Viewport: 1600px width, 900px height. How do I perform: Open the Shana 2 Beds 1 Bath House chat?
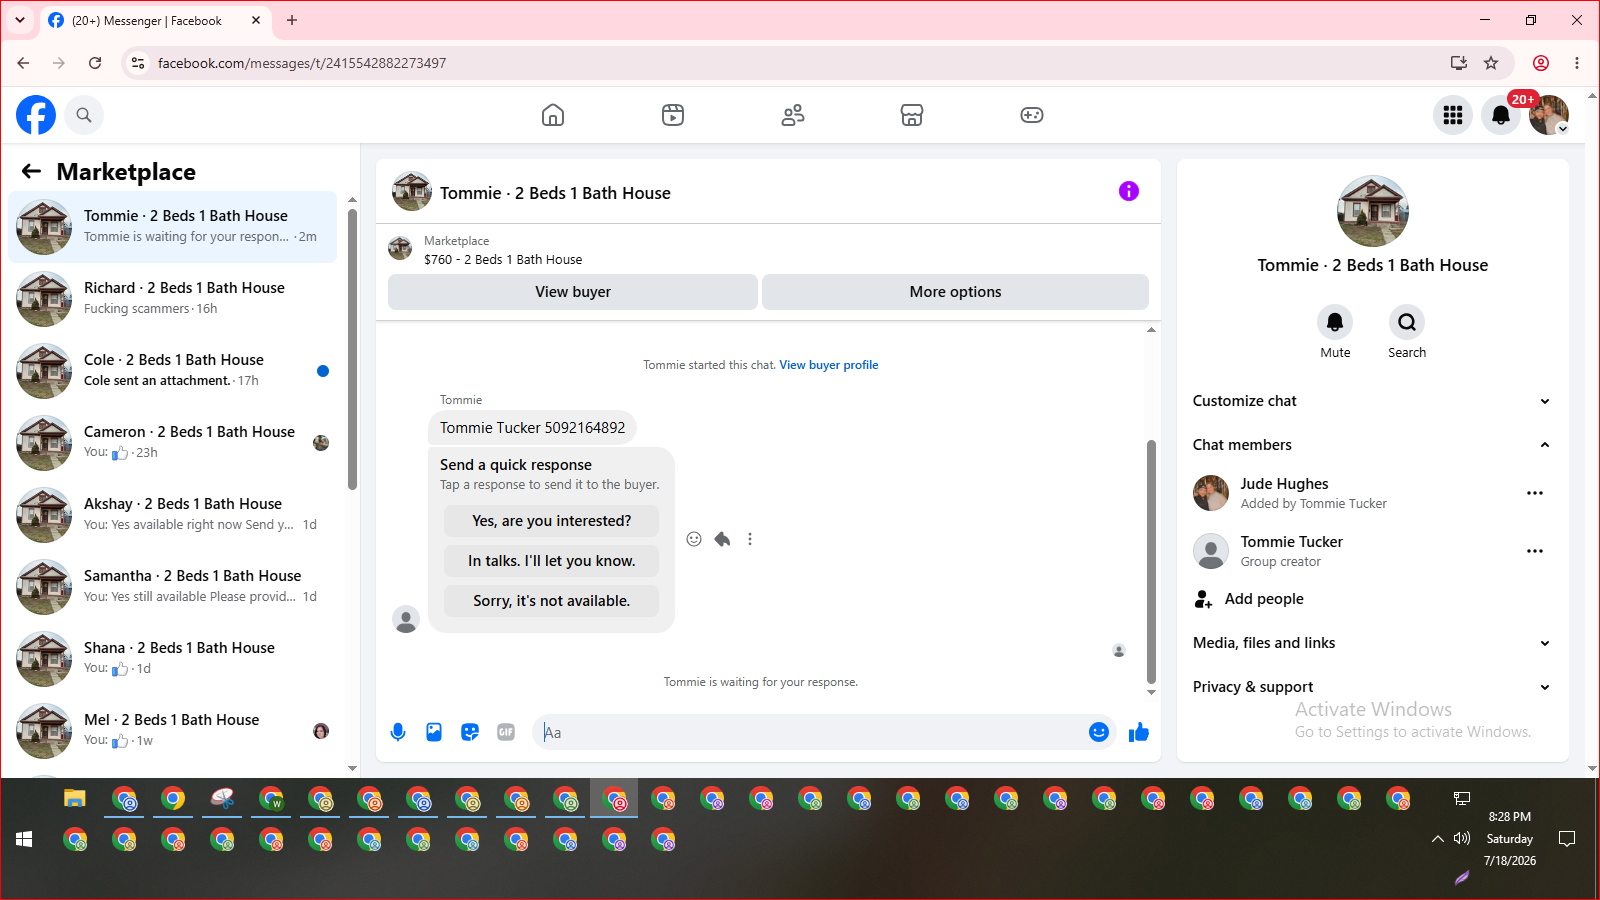[x=172, y=659]
